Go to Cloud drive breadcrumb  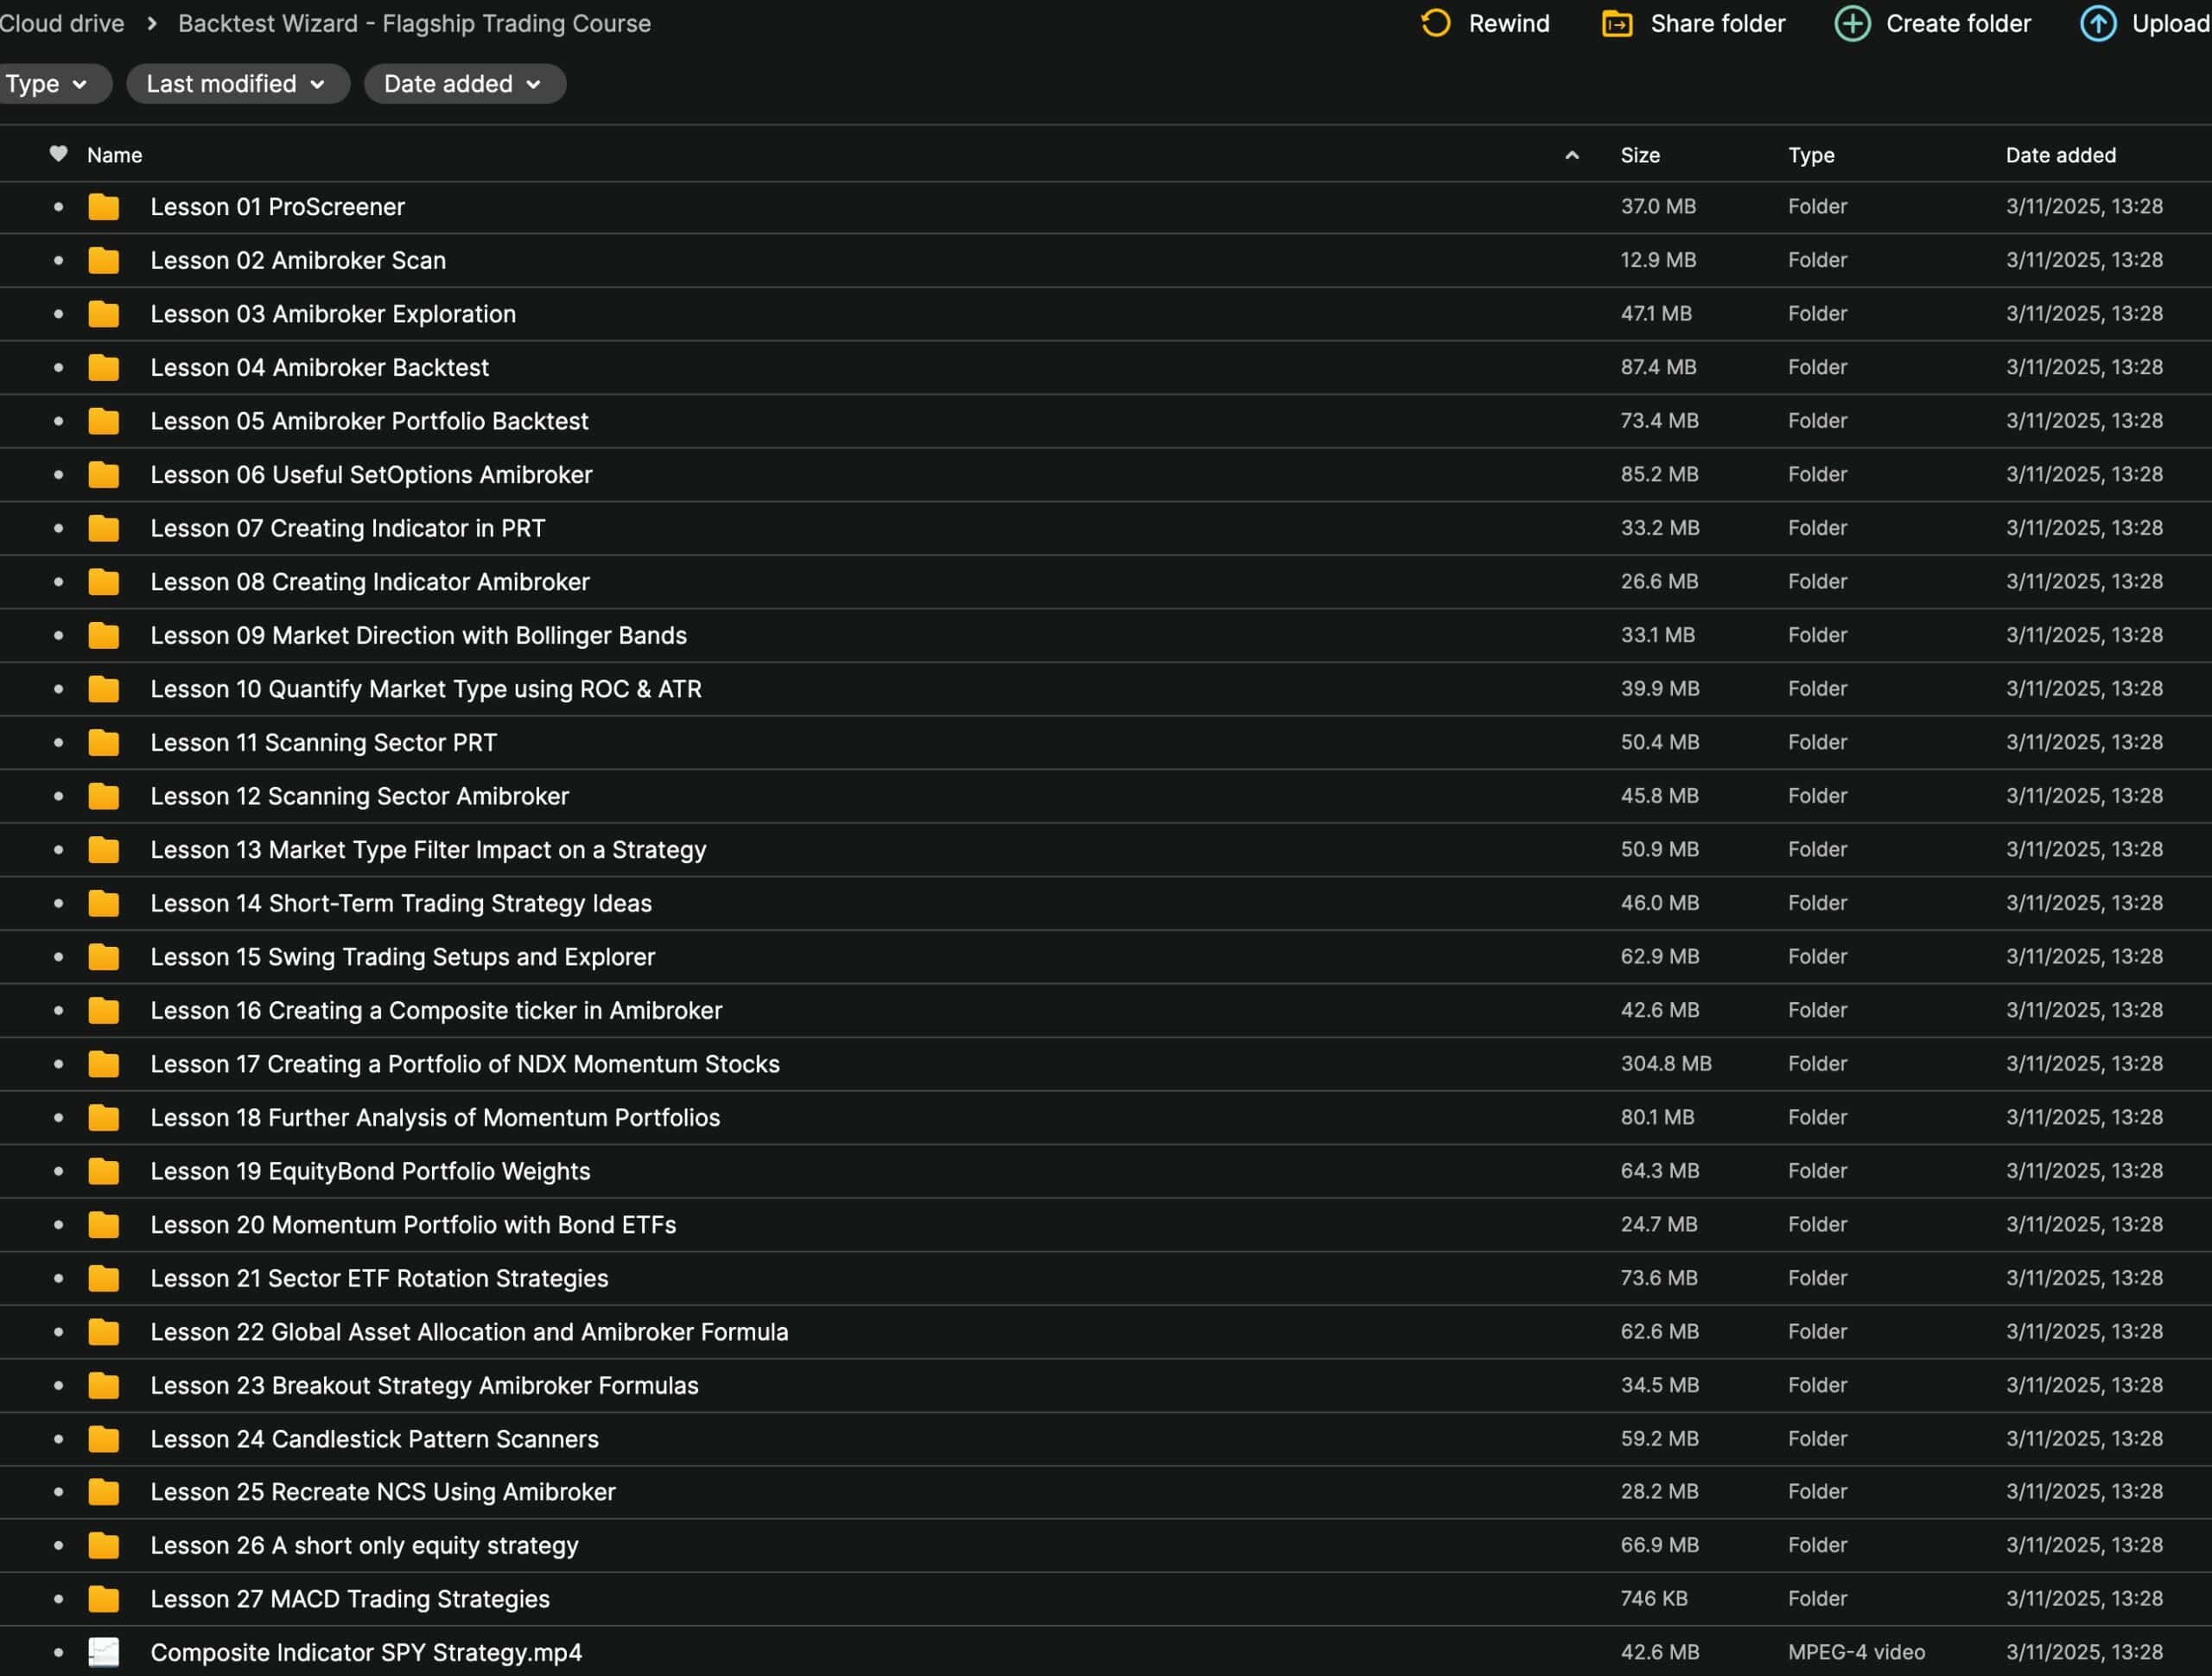[x=62, y=23]
